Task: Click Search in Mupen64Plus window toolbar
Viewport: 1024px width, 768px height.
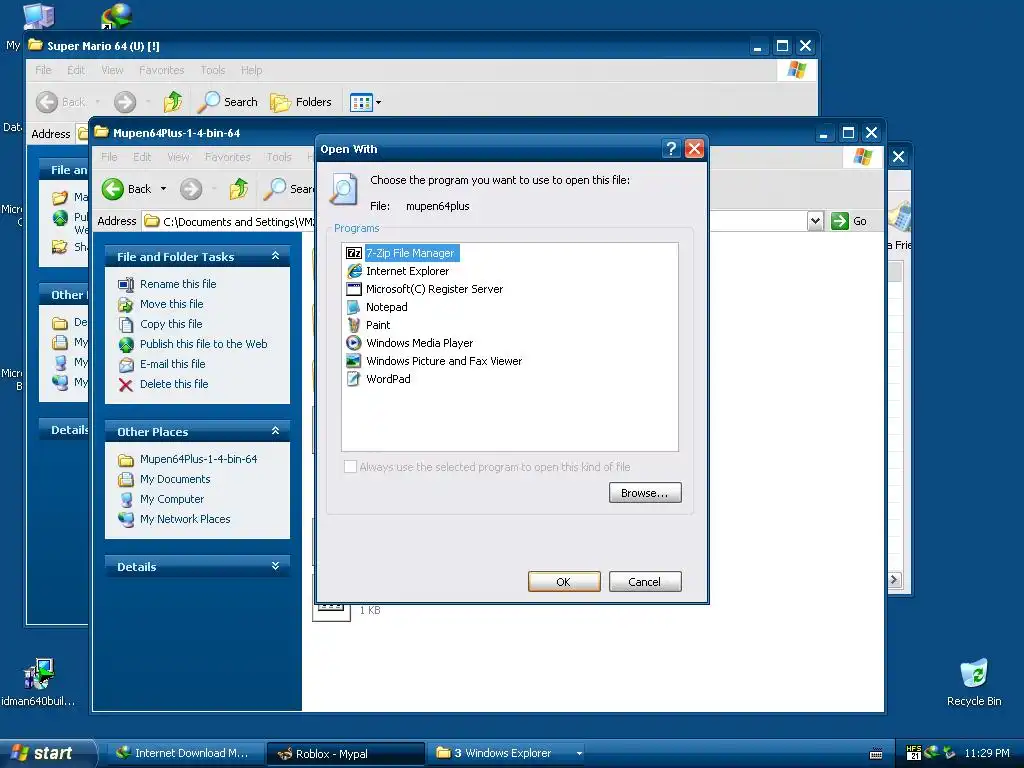Action: click(289, 189)
